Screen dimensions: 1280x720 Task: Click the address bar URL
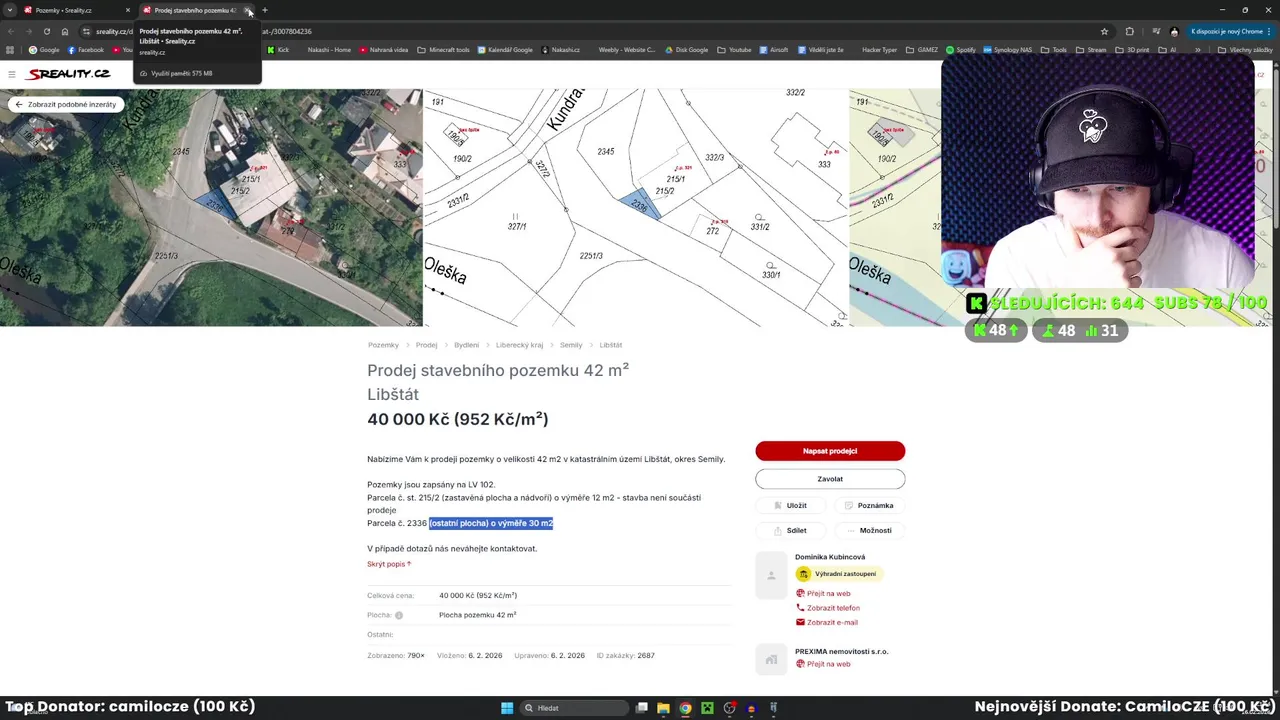(x=590, y=31)
